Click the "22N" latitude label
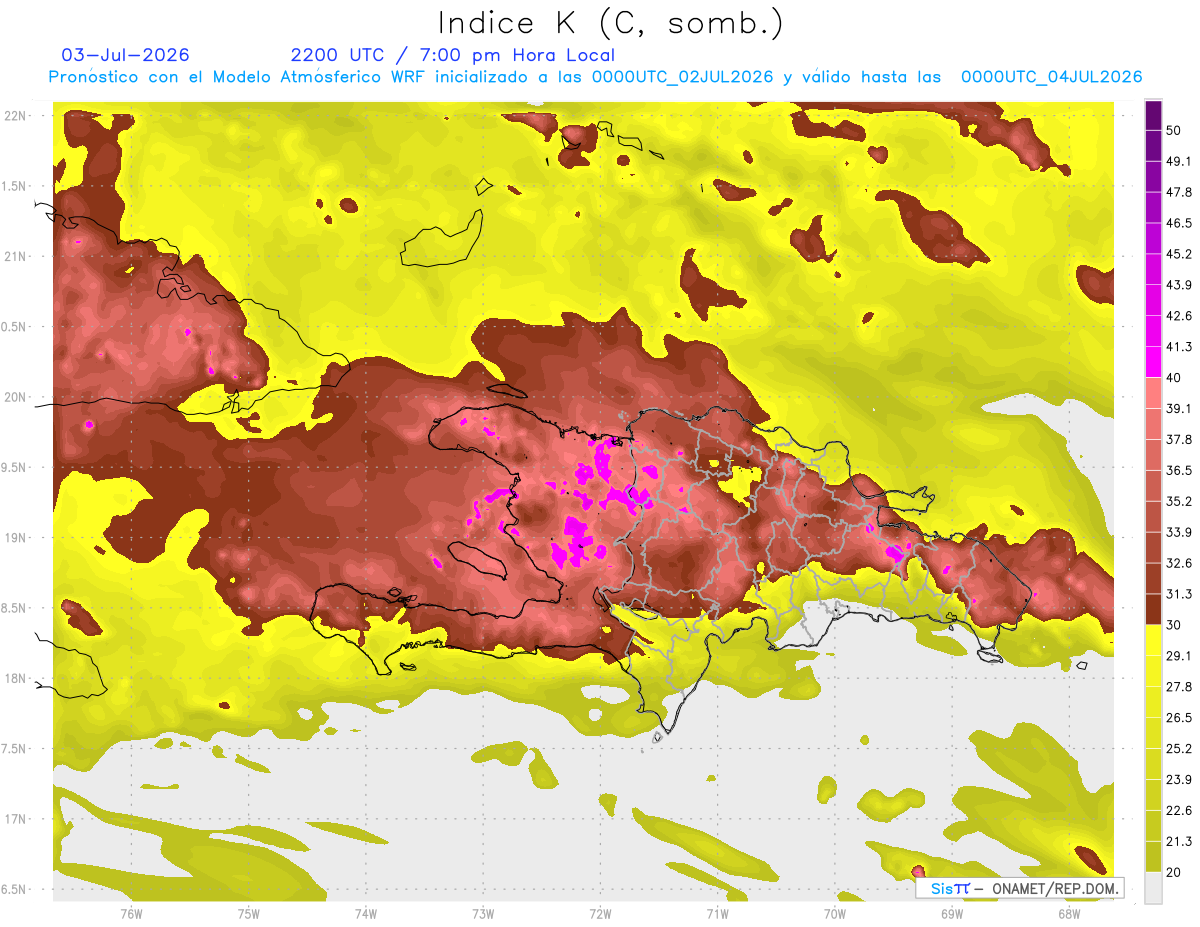The width and height of the screenshot is (1200, 927). (x=15, y=116)
